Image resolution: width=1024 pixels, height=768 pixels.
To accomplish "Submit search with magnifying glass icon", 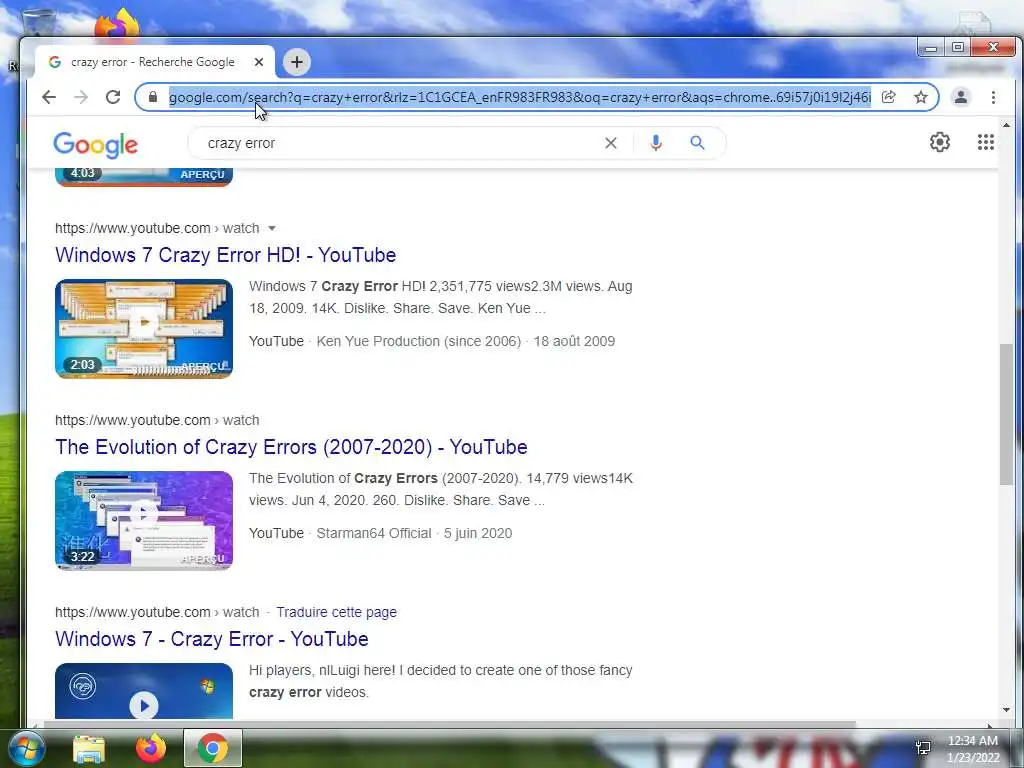I will pyautogui.click(x=697, y=143).
